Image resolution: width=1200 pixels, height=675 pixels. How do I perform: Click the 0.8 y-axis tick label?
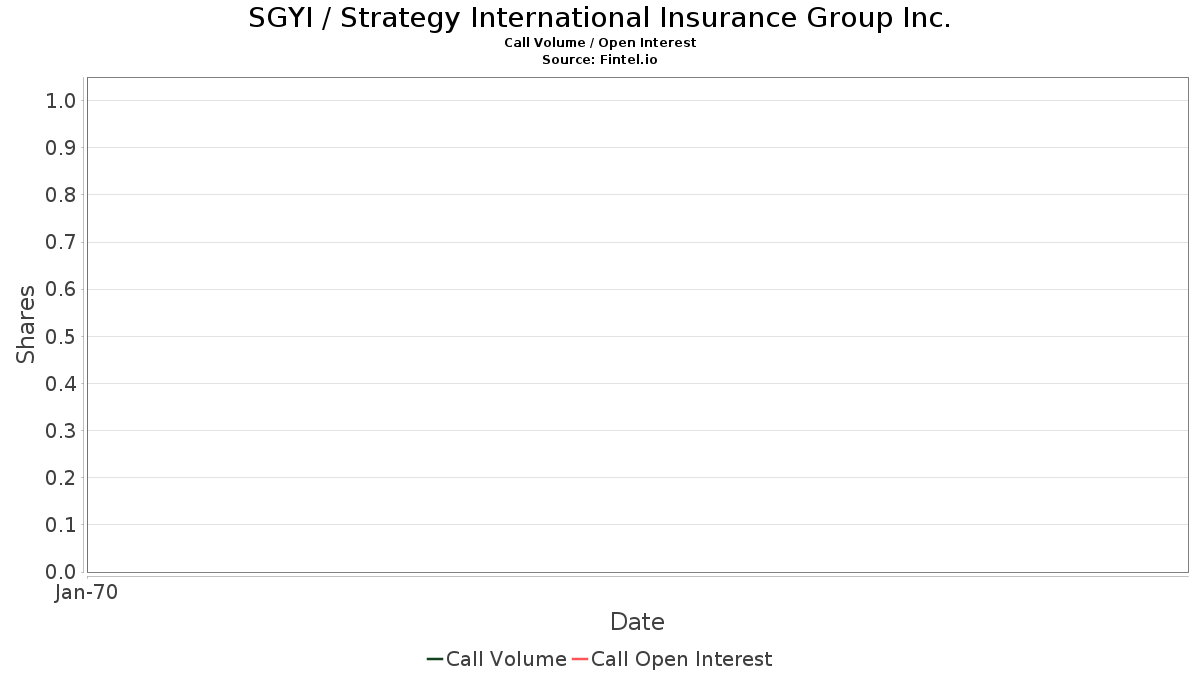tap(61, 195)
